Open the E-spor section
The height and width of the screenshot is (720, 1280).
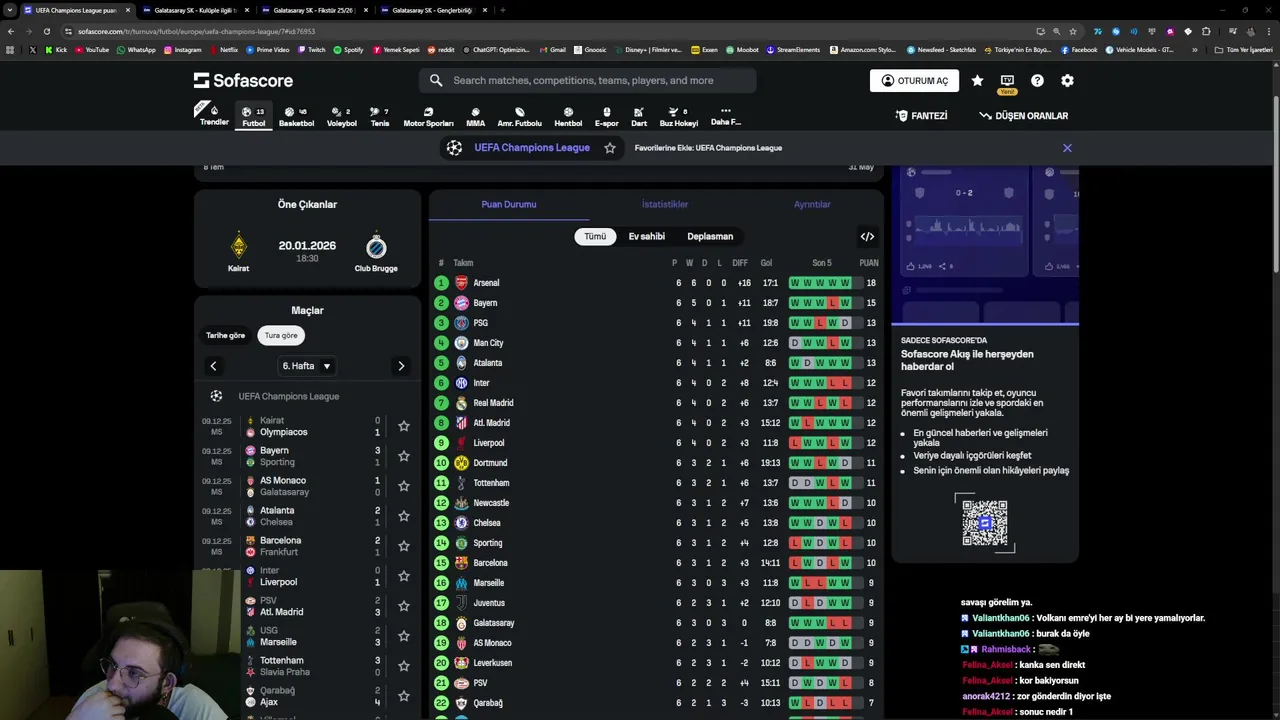[606, 116]
